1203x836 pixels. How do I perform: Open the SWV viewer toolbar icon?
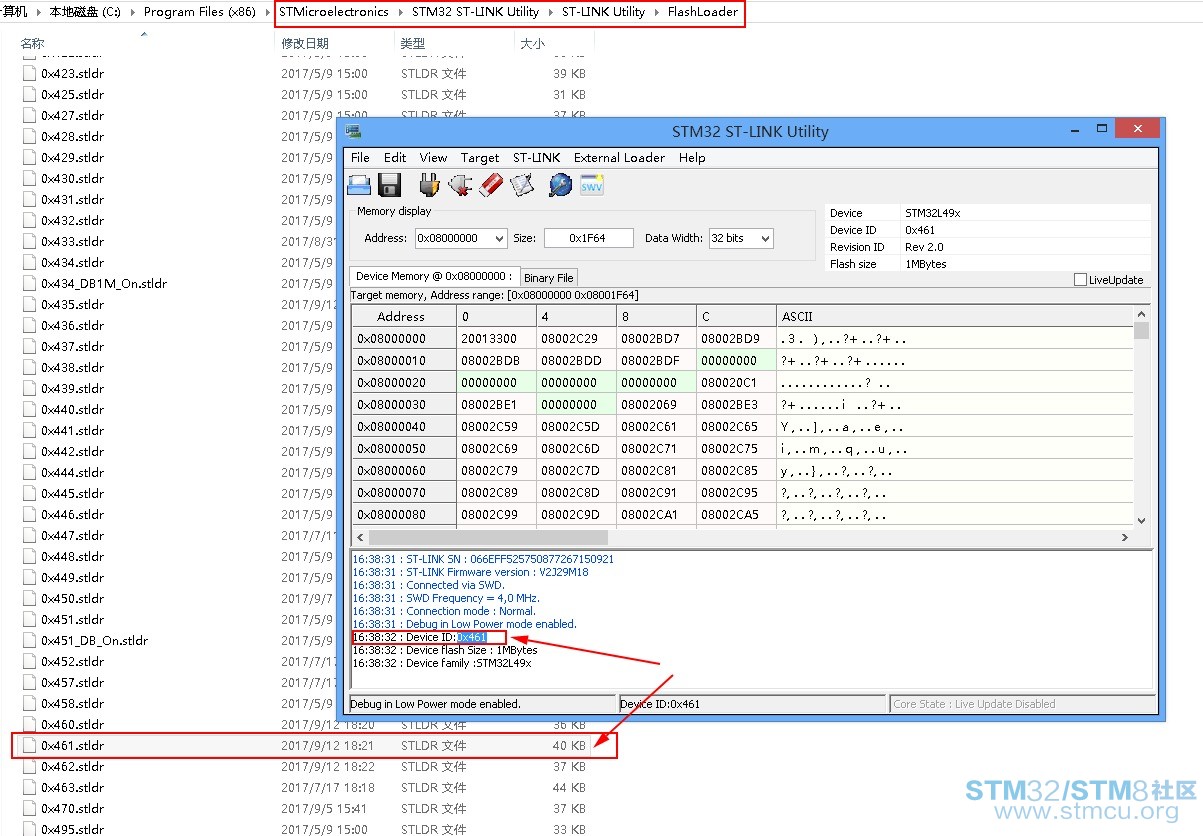coord(592,185)
